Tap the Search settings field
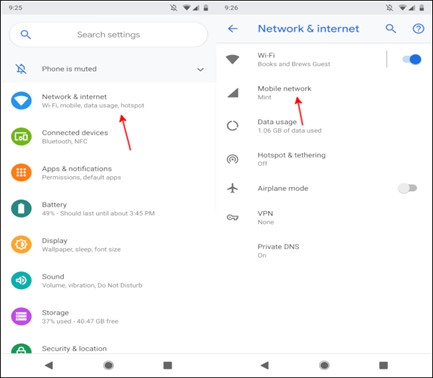The height and width of the screenshot is (378, 433). point(109,35)
